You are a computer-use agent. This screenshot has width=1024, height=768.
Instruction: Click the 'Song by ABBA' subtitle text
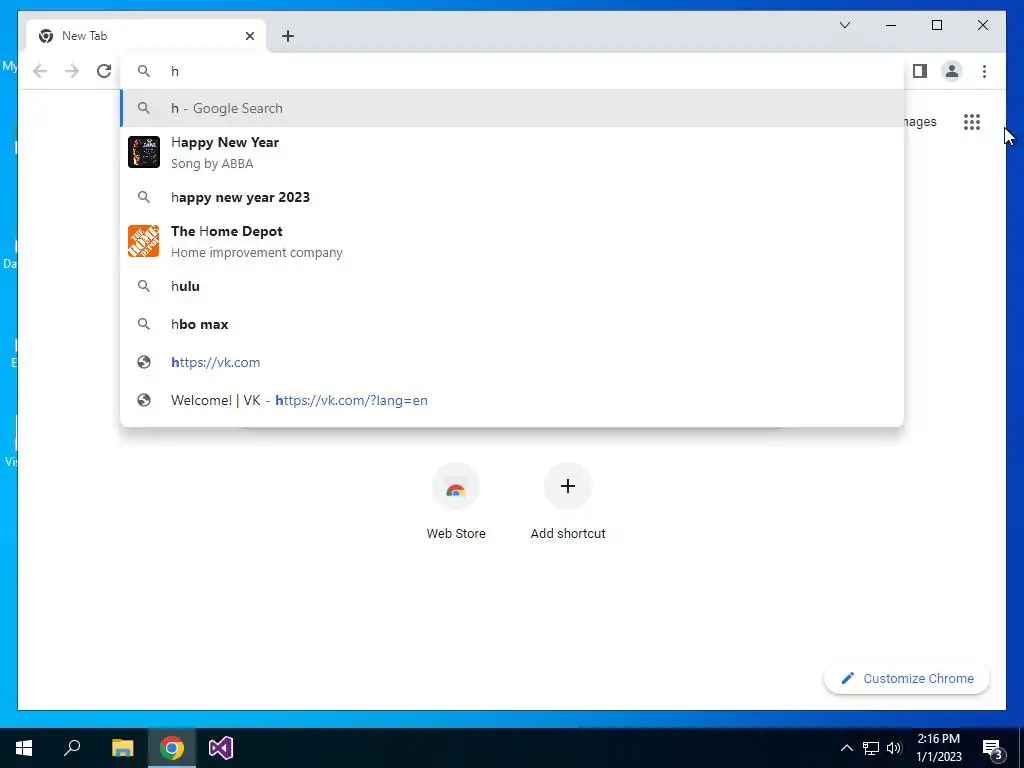(212, 164)
